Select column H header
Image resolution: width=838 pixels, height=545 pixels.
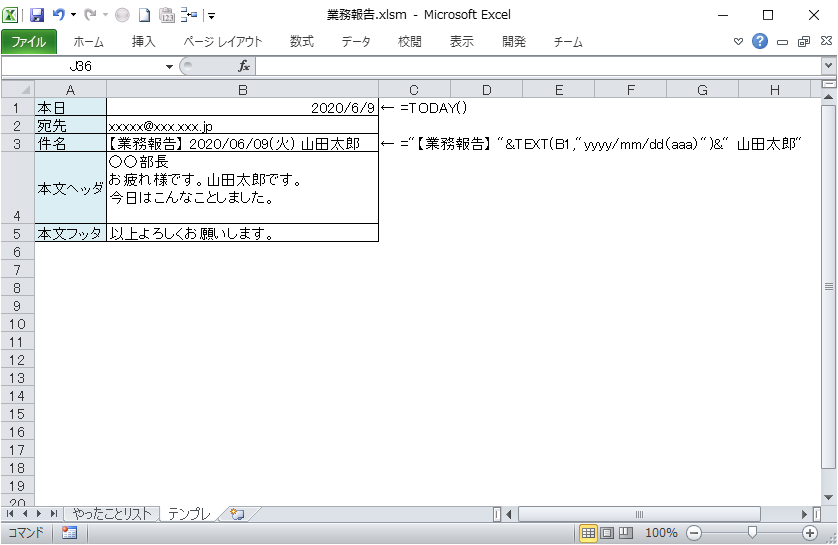tap(774, 90)
